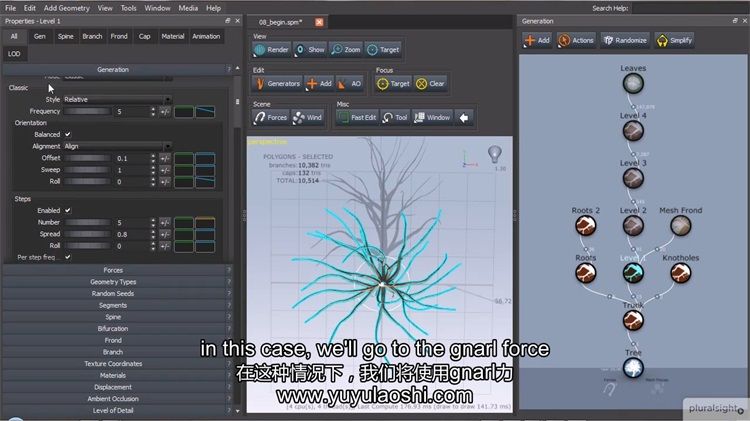Select the Mesh Frond generator node
This screenshot has width=750, height=421.
click(680, 226)
